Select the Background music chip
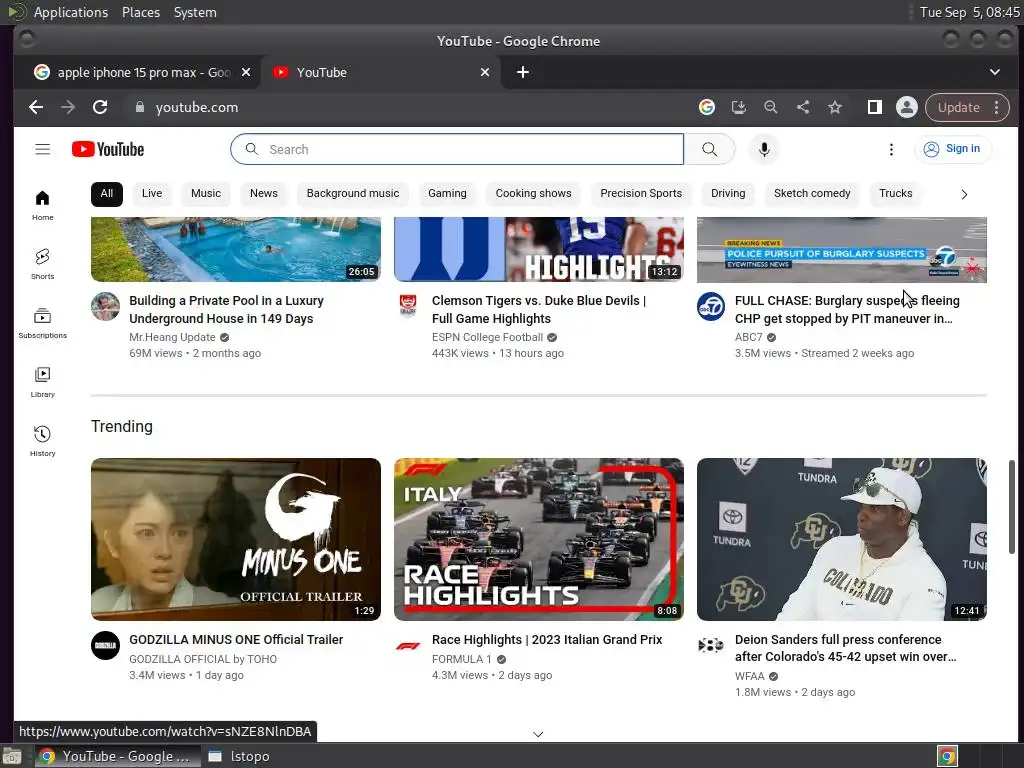Viewport: 1024px width, 768px height. (x=353, y=193)
